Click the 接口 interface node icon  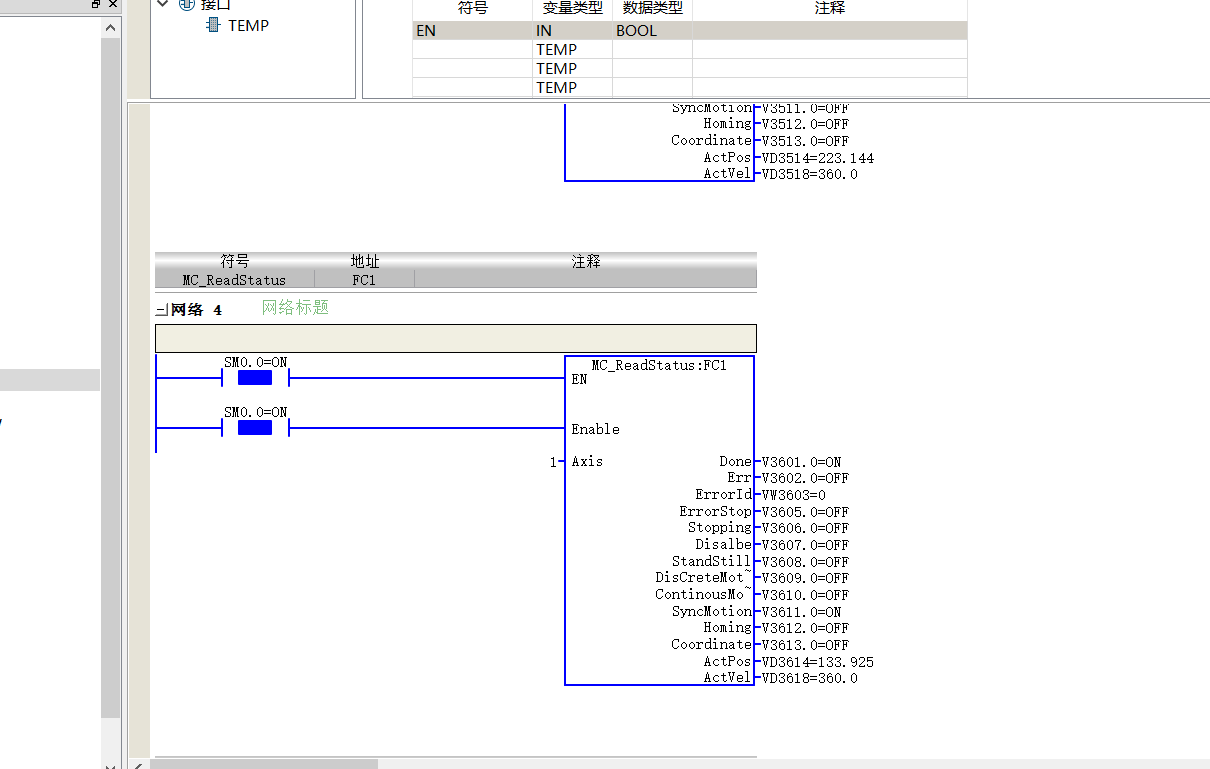coord(186,5)
